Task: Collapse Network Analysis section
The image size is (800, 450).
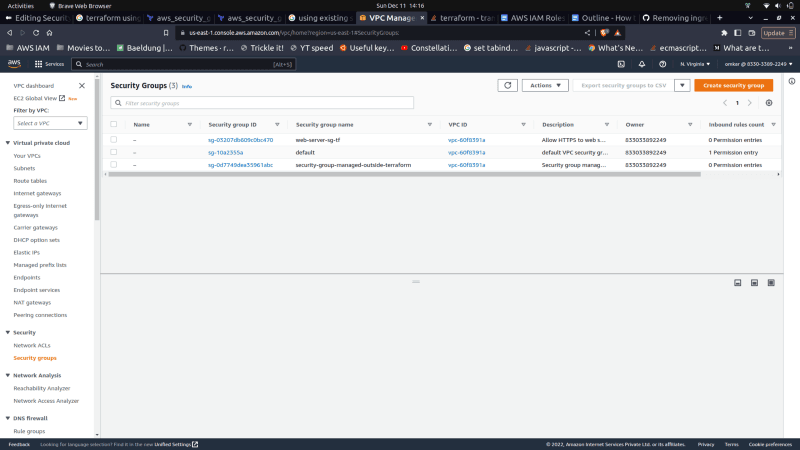Action: tap(8, 375)
